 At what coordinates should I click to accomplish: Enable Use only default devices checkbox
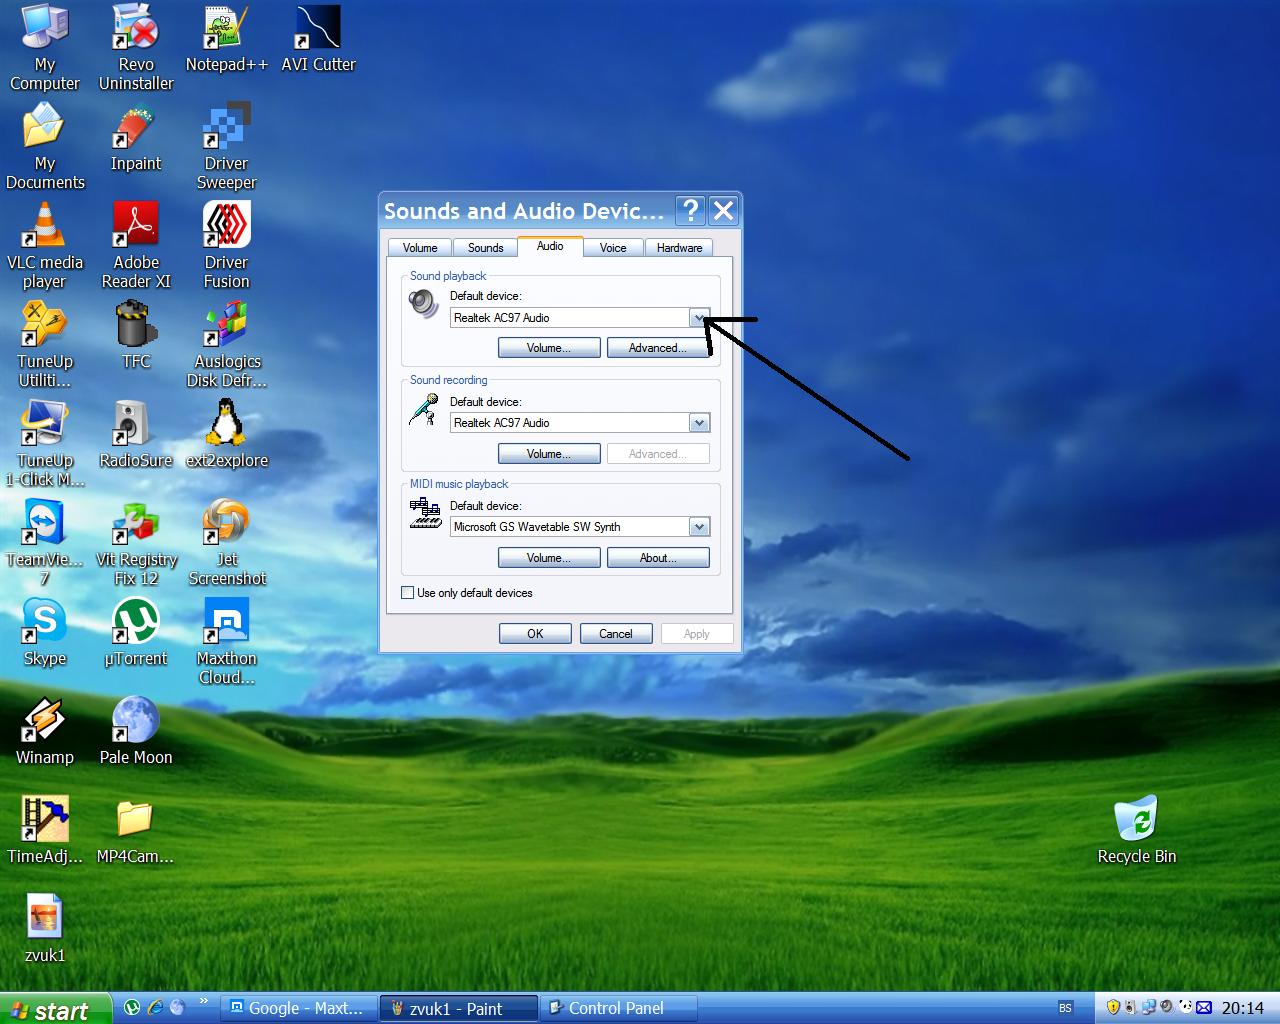[x=408, y=593]
